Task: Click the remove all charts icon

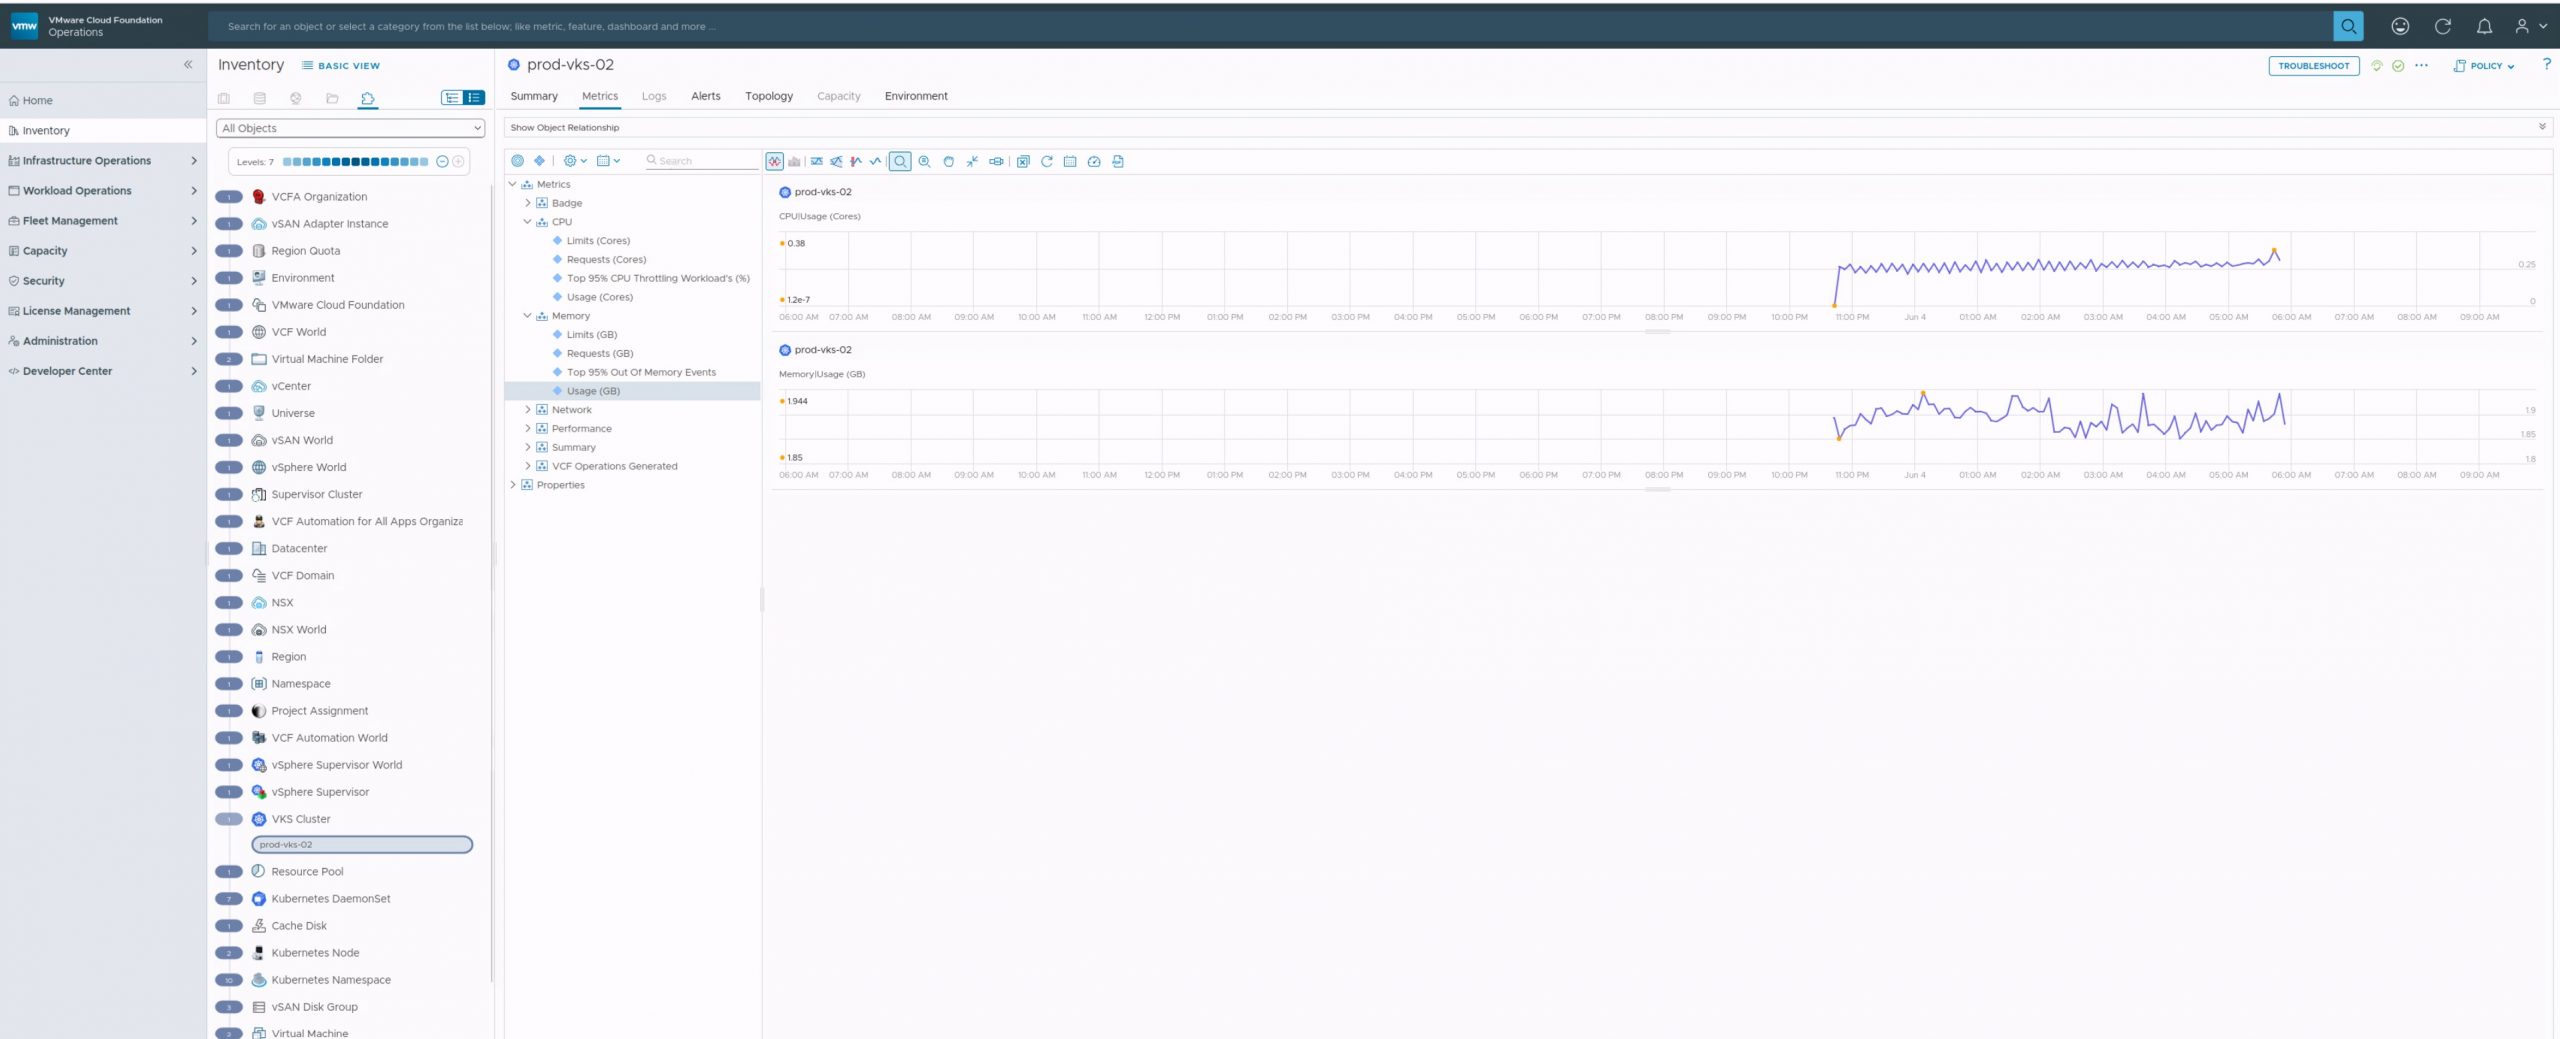Action: pyautogui.click(x=1023, y=161)
